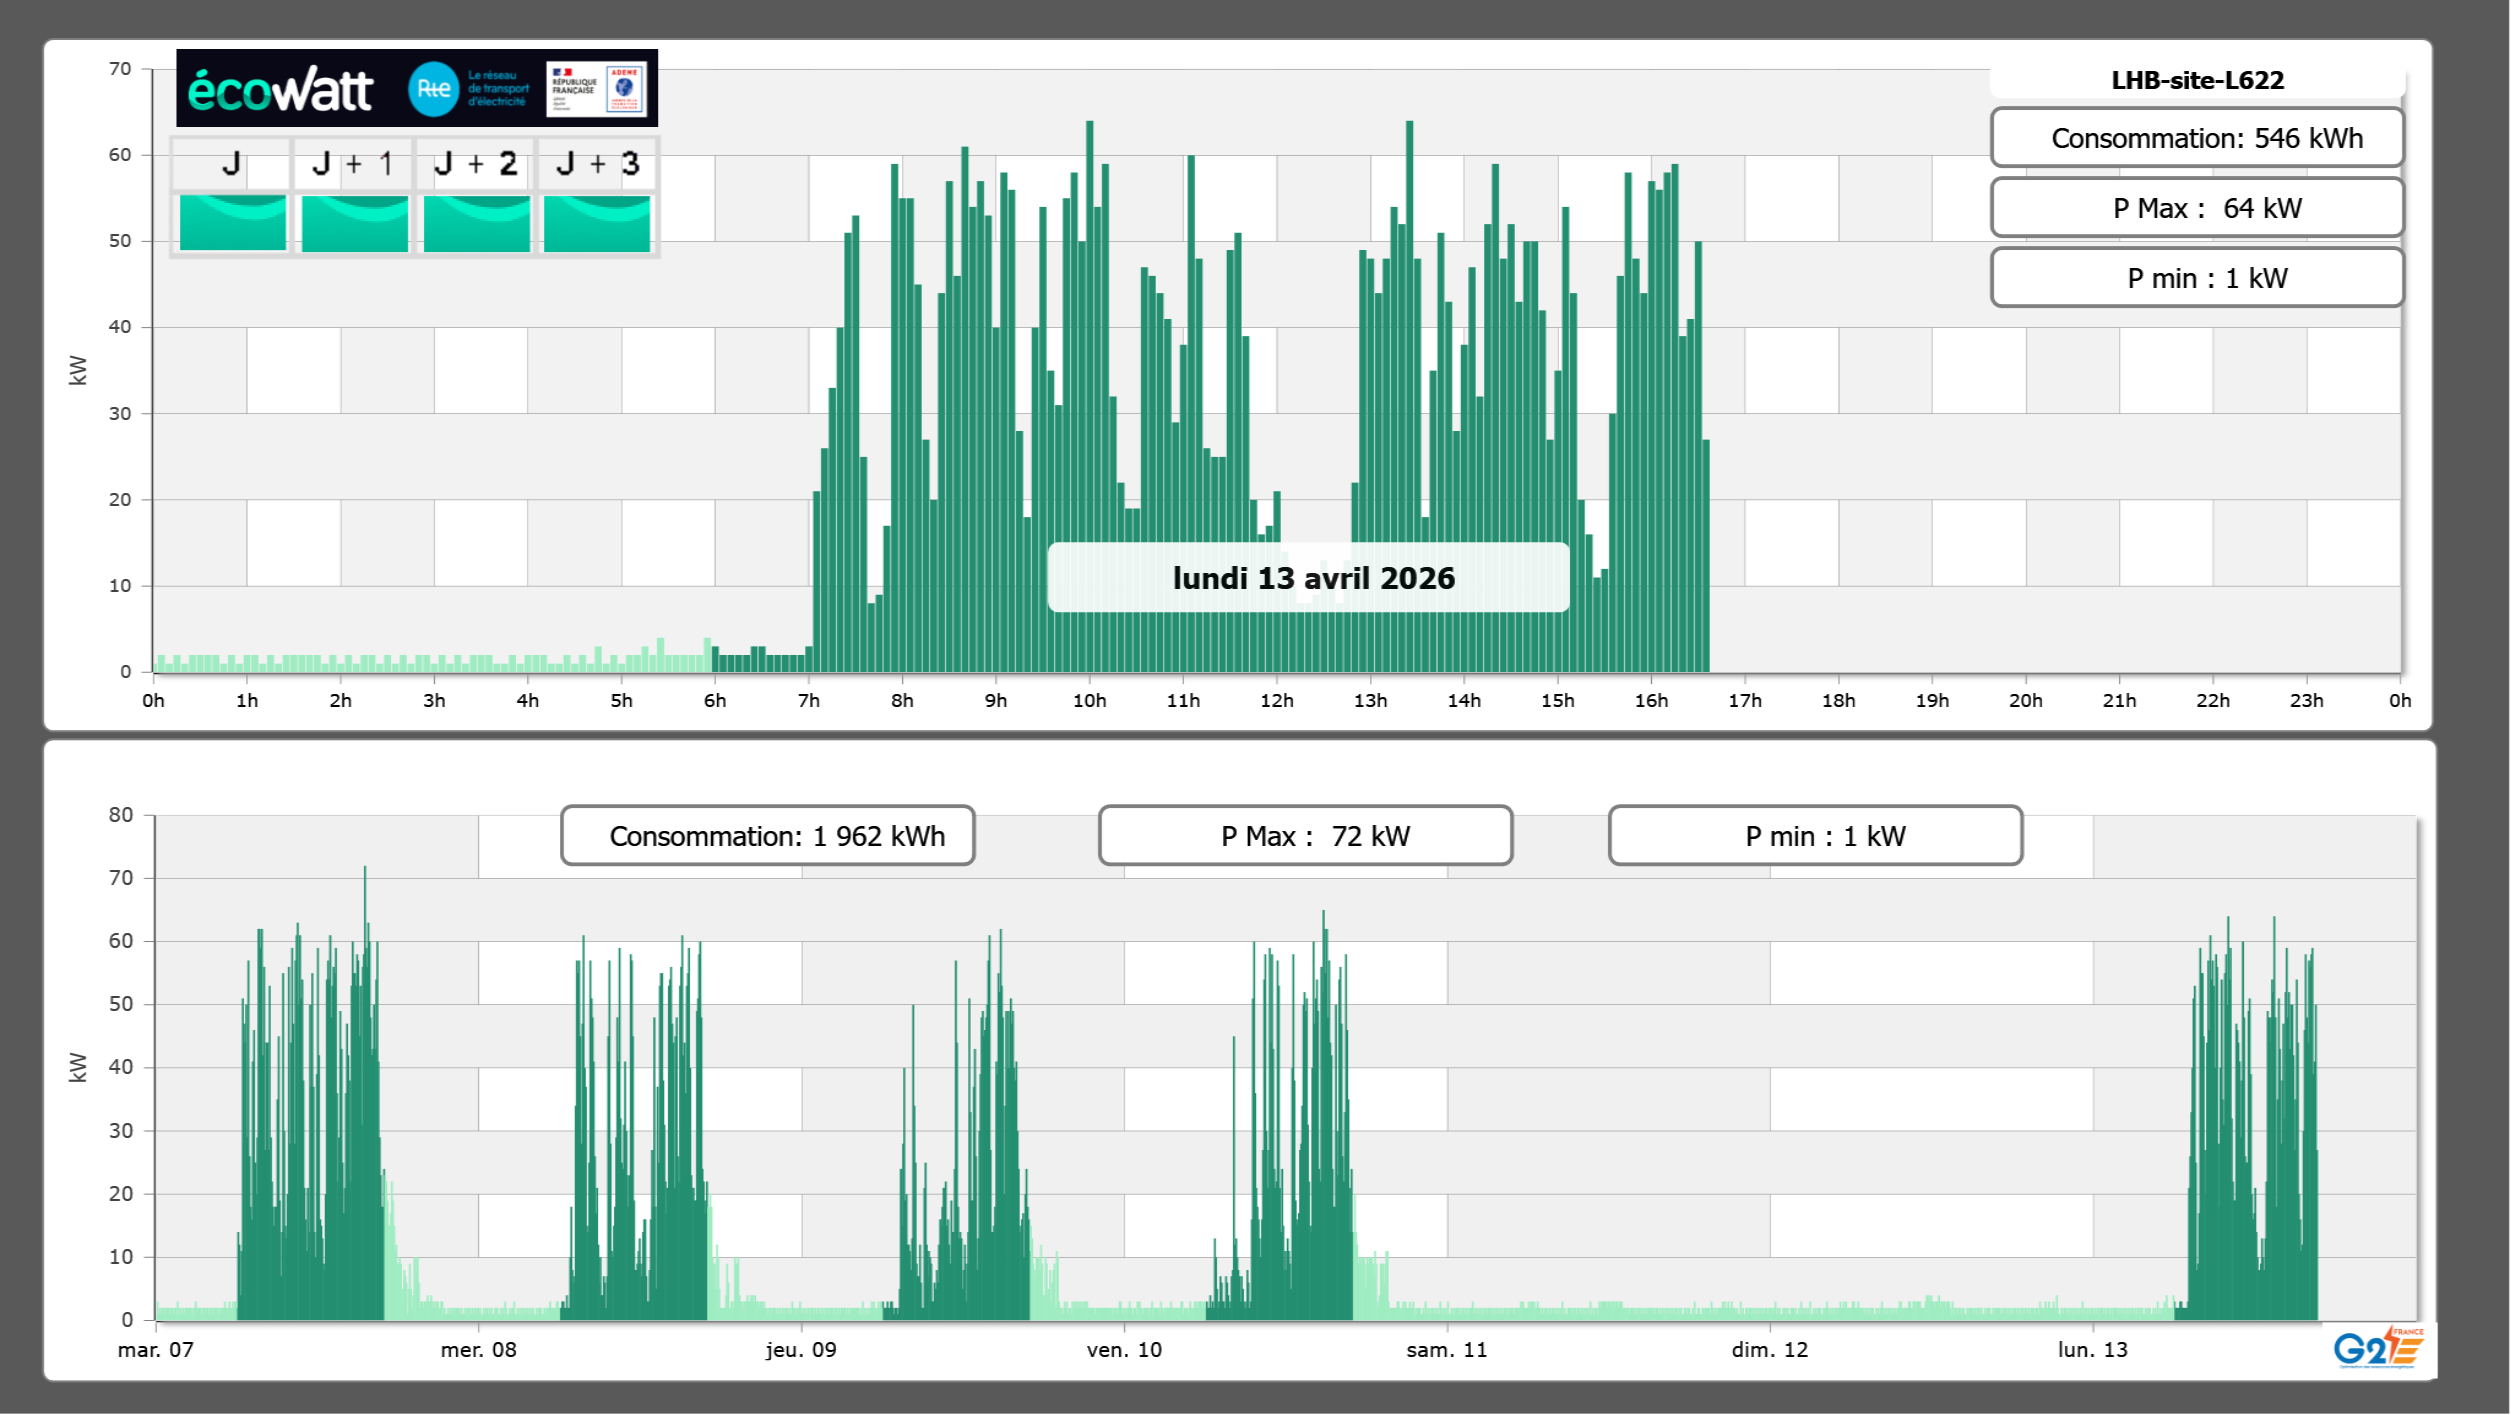Select the green J + 1 signal tile
Image resolution: width=2511 pixels, height=1415 pixels.
coord(354,223)
